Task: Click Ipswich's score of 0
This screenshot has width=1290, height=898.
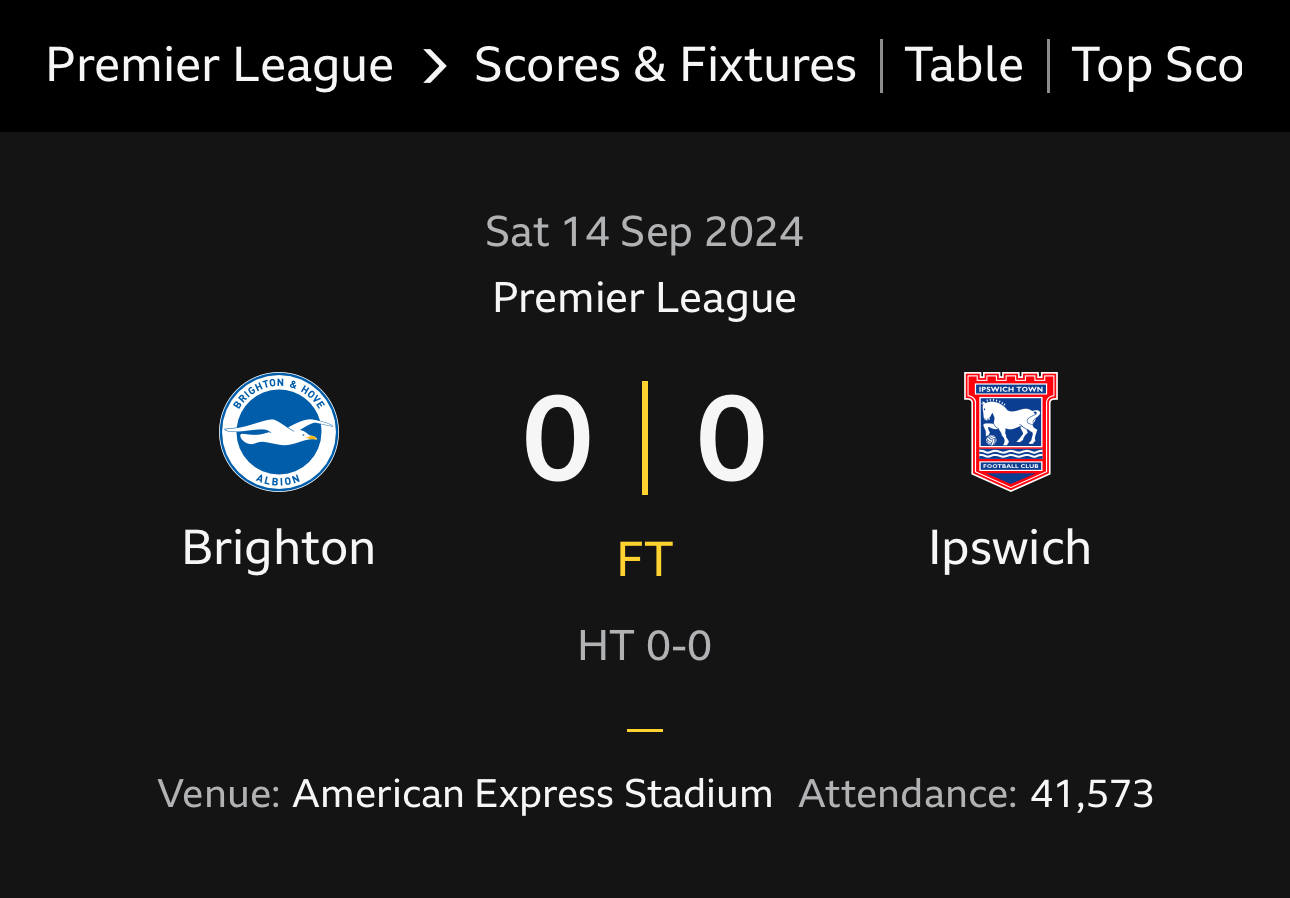Action: [732, 439]
